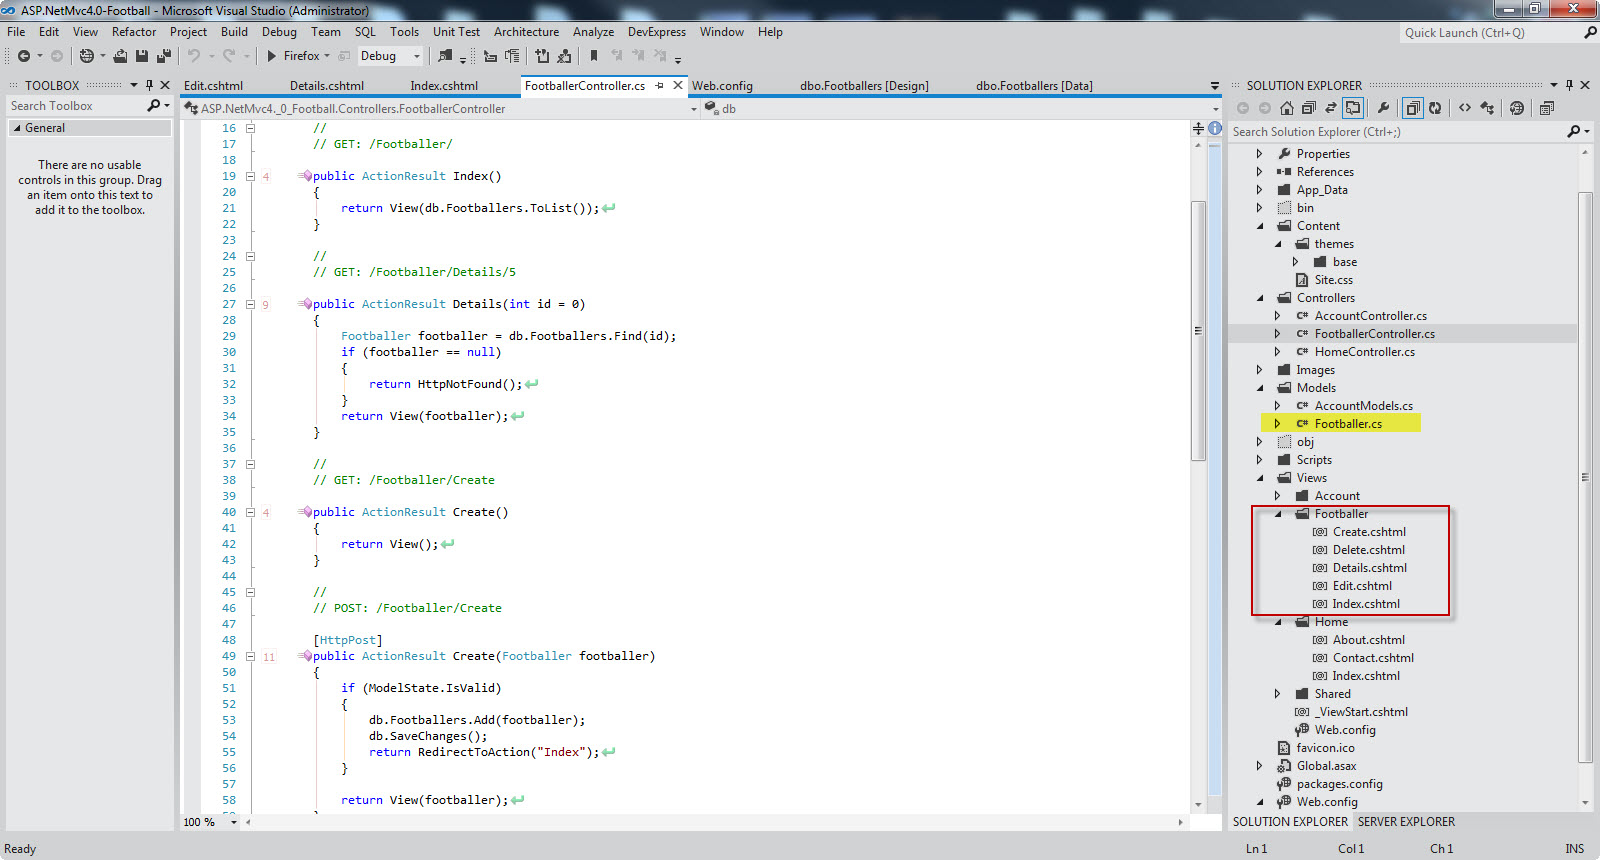Select Footballer.cs in the Models folder
The width and height of the screenshot is (1600, 860).
(1348, 424)
